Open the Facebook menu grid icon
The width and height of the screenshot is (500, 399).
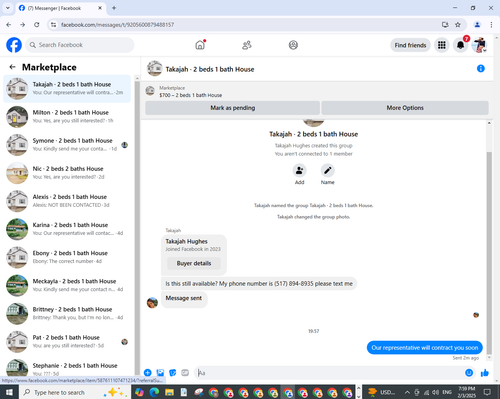(x=442, y=45)
